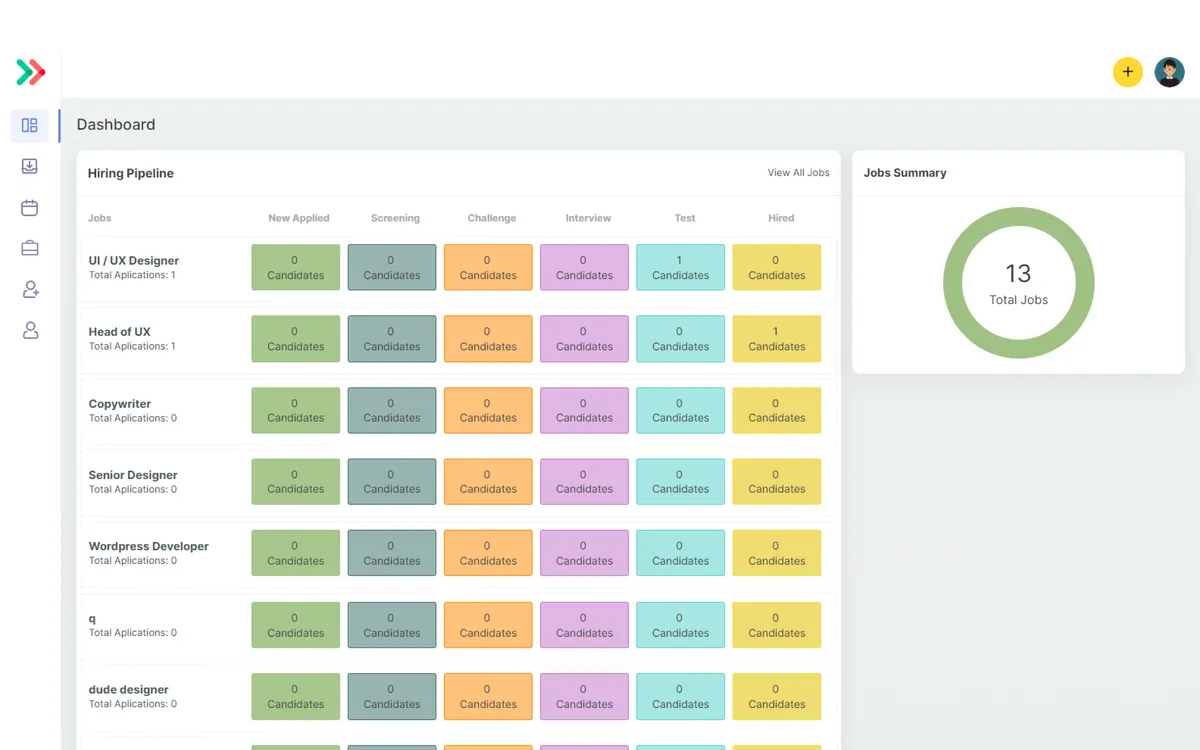The width and height of the screenshot is (1200, 750).
Task: Click job q Challenge candidates box
Action: click(x=488, y=625)
